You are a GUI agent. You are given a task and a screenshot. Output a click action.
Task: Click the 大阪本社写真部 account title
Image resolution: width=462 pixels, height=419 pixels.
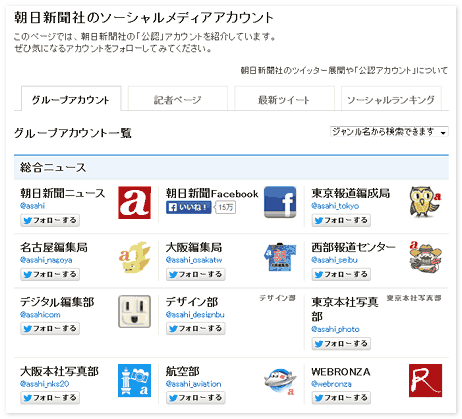click(59, 371)
